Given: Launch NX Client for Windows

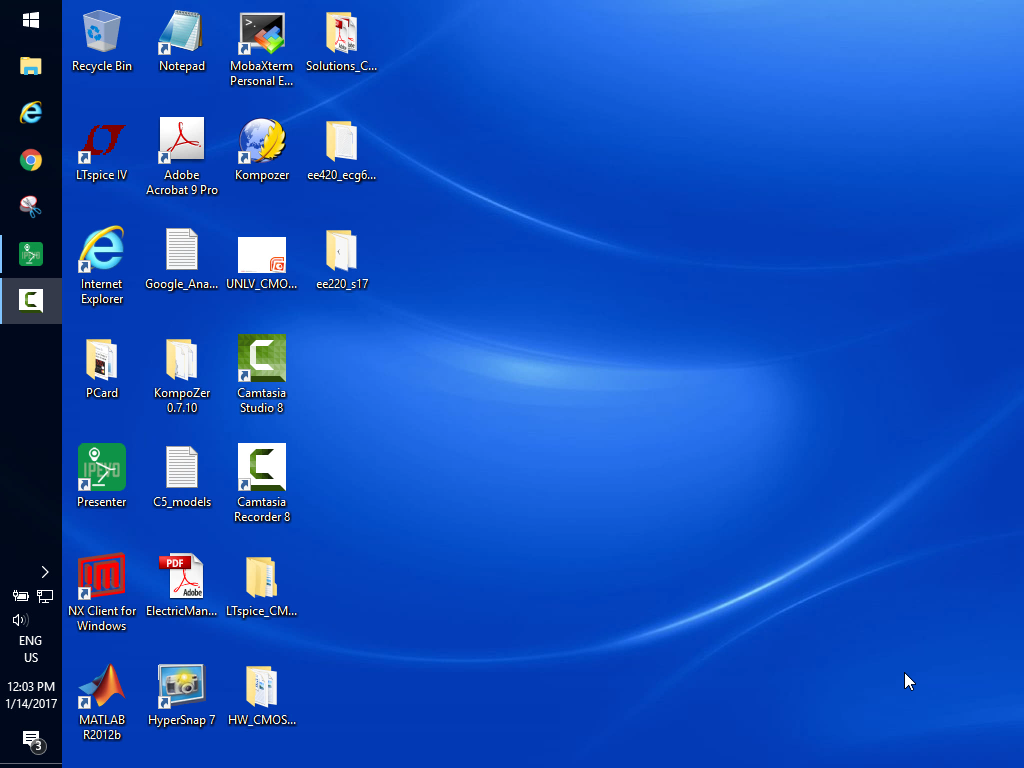Looking at the screenshot, I should coord(102,577).
